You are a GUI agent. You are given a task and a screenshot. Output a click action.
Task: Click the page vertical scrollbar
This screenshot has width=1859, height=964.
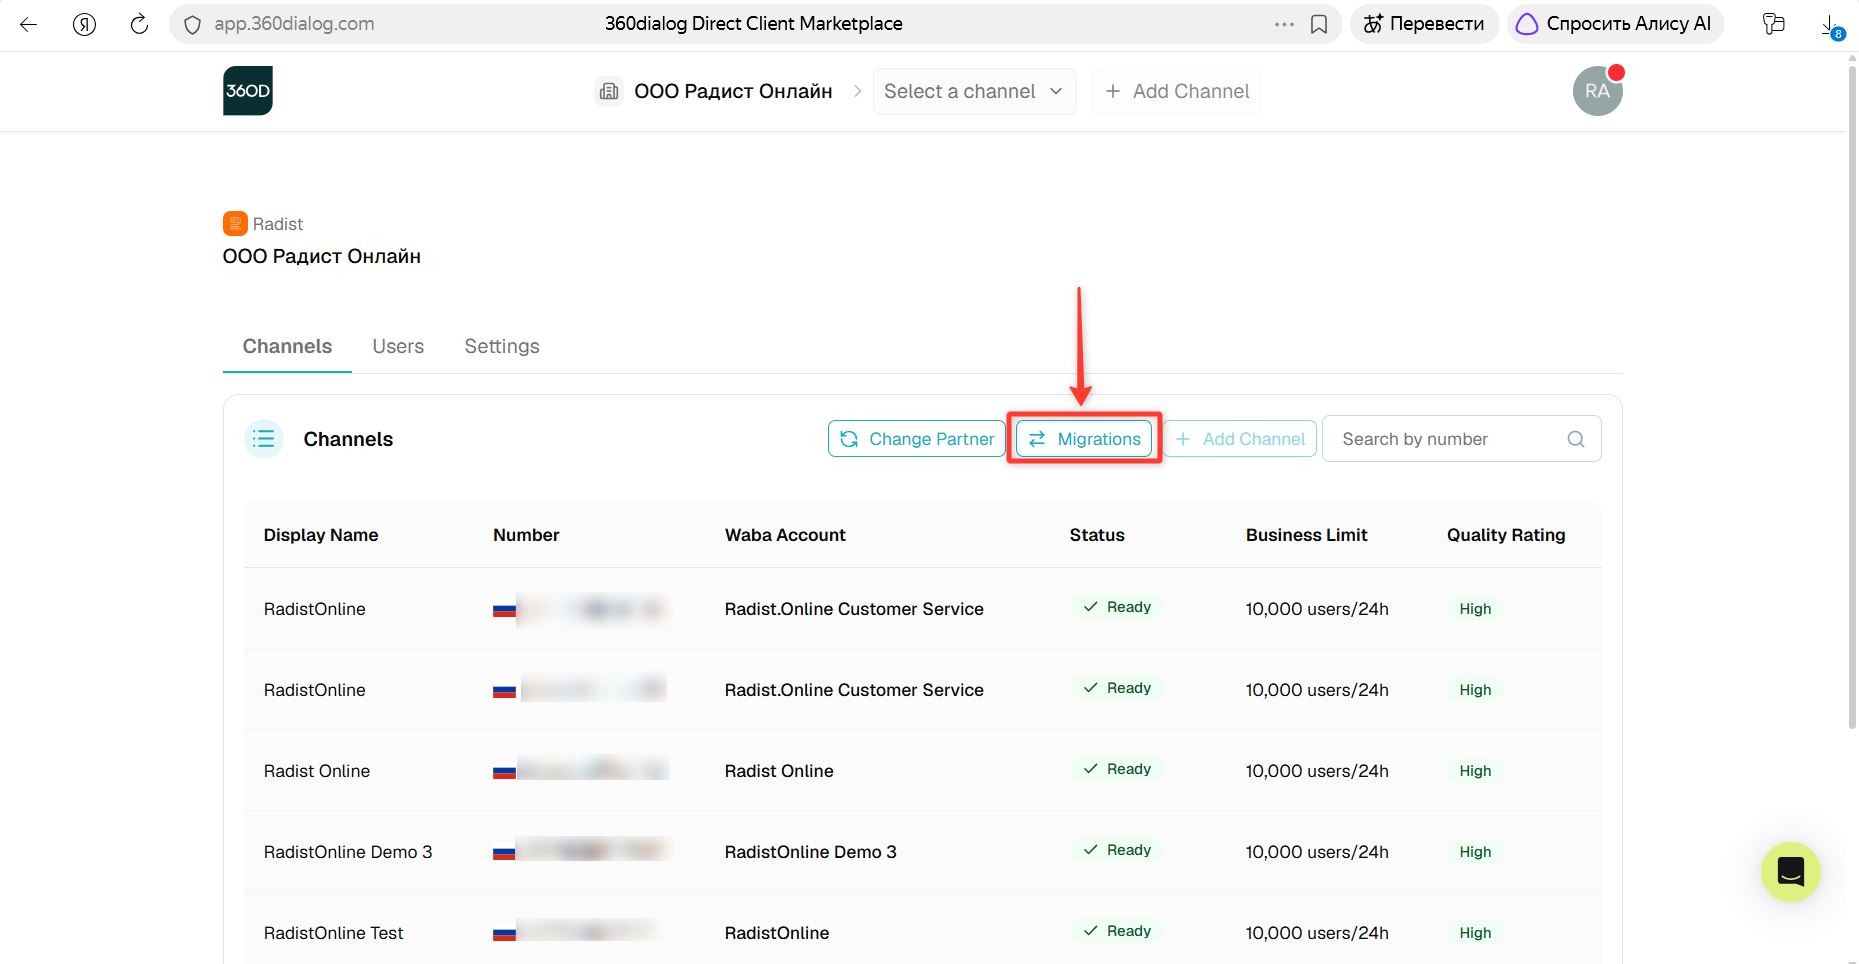(1852, 395)
